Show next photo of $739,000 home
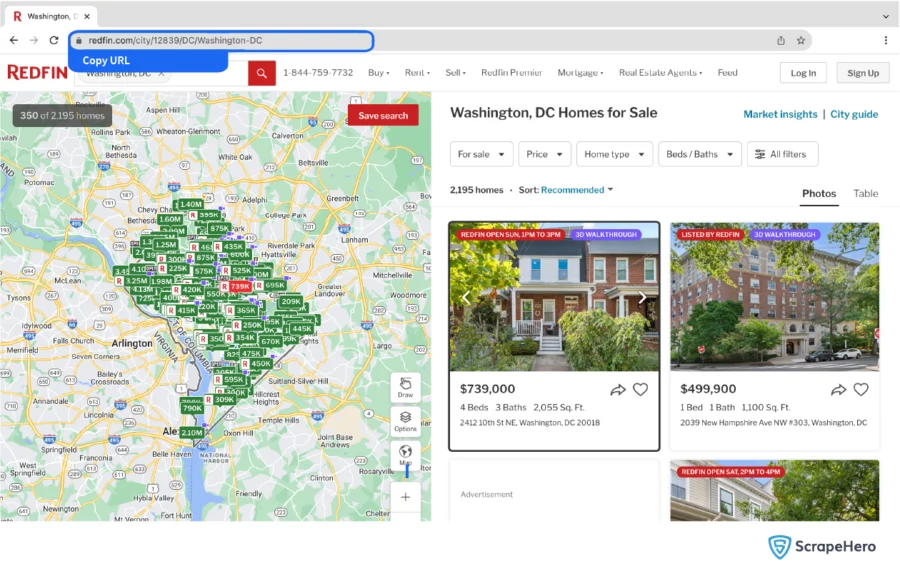This screenshot has height=571, width=900. pyautogui.click(x=642, y=297)
